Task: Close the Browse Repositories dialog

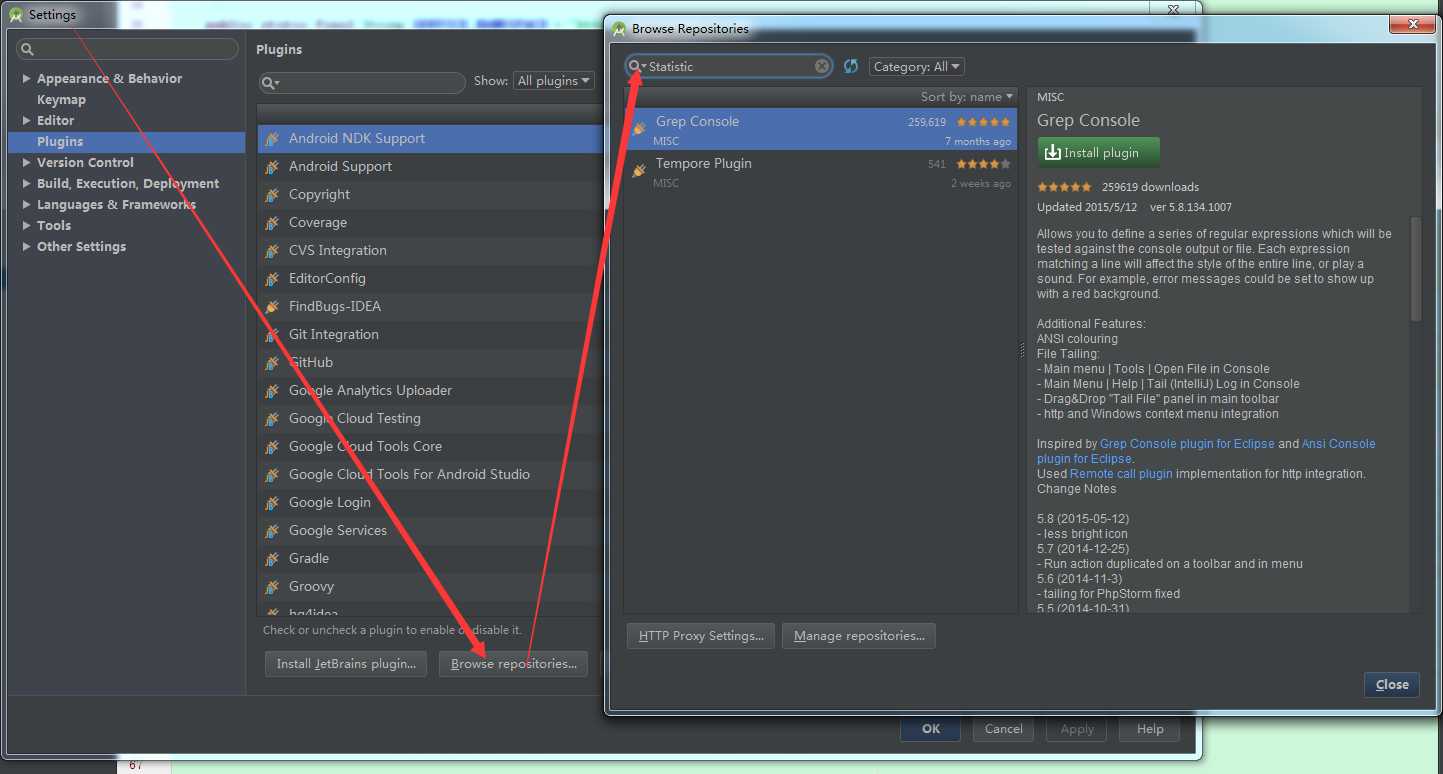Action: pos(1392,685)
